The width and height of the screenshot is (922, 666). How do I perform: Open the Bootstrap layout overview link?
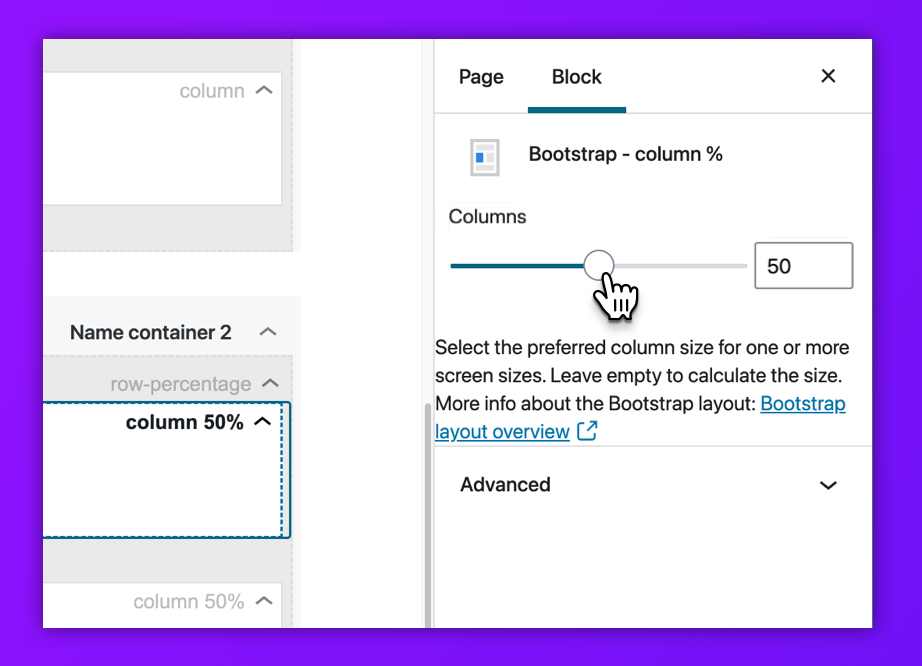(x=640, y=417)
